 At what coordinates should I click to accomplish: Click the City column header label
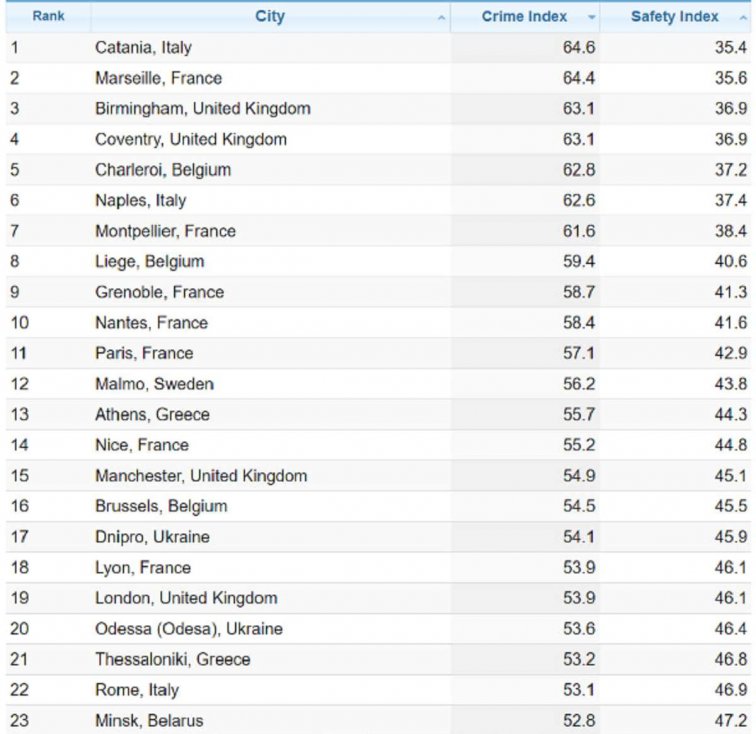coord(269,17)
